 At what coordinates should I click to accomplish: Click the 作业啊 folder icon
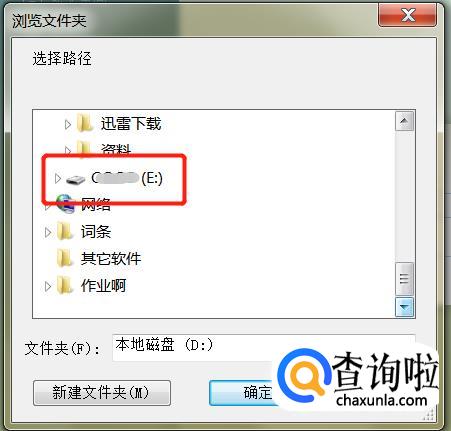click(x=65, y=285)
